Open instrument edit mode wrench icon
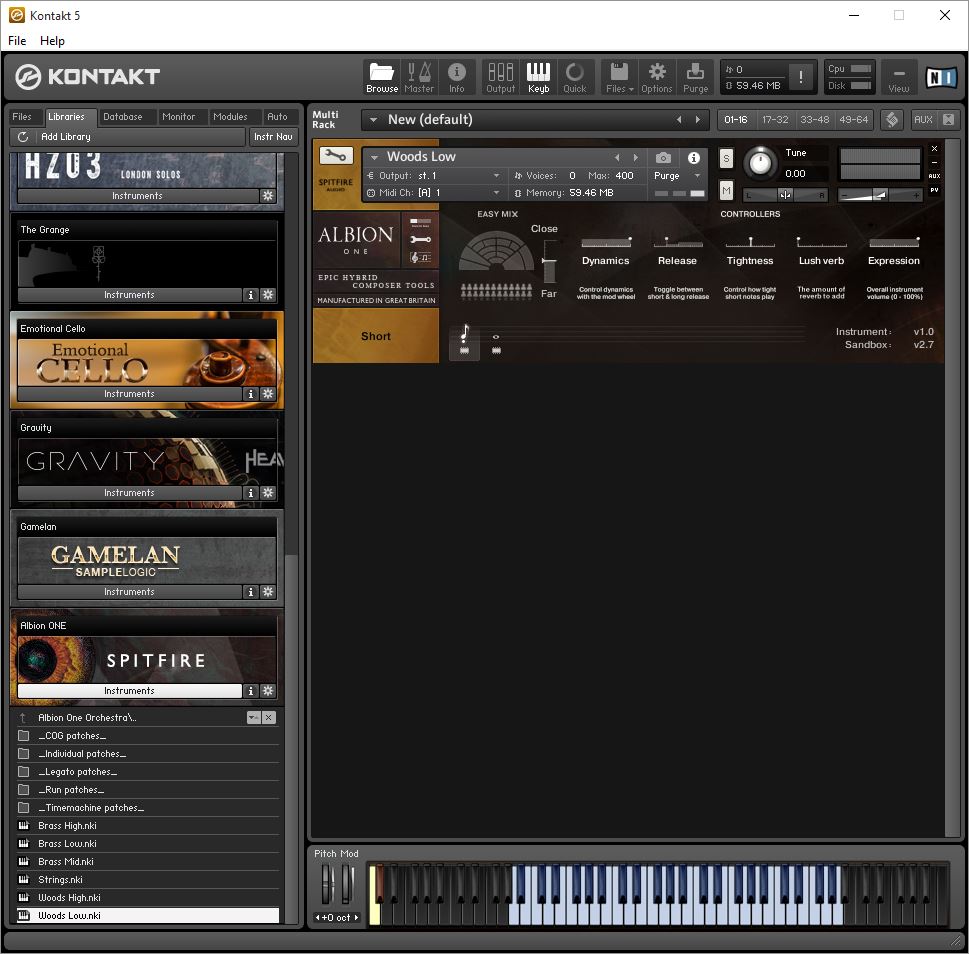Image resolution: width=969 pixels, height=954 pixels. click(x=336, y=155)
